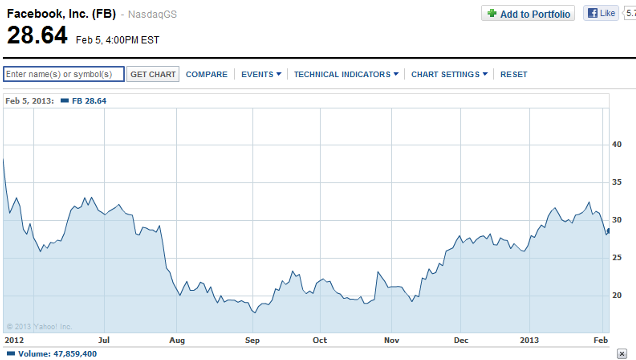
Task: Click the Sep label on the time axis
Action: [x=252, y=340]
